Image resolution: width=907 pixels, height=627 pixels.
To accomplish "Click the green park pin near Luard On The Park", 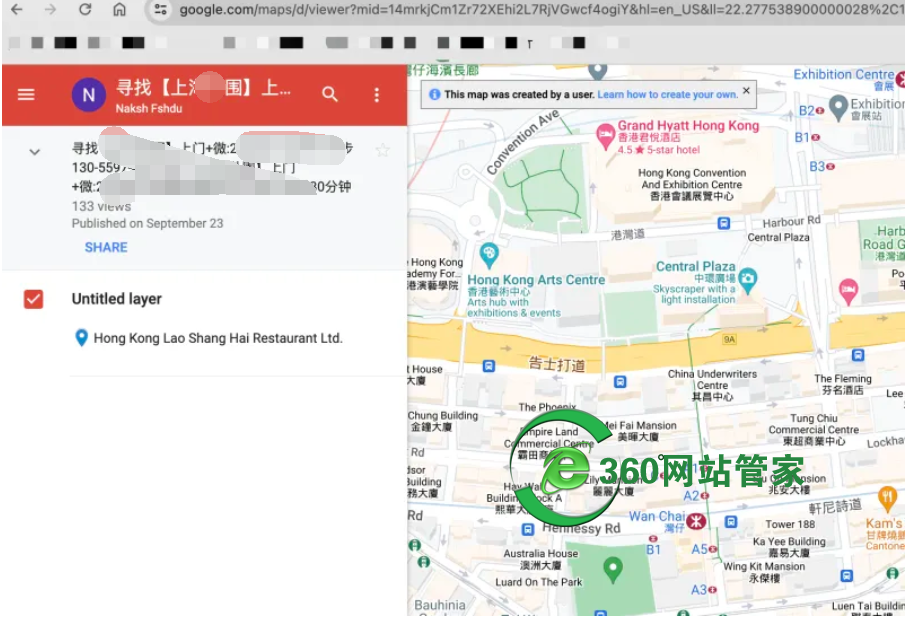I will [613, 569].
